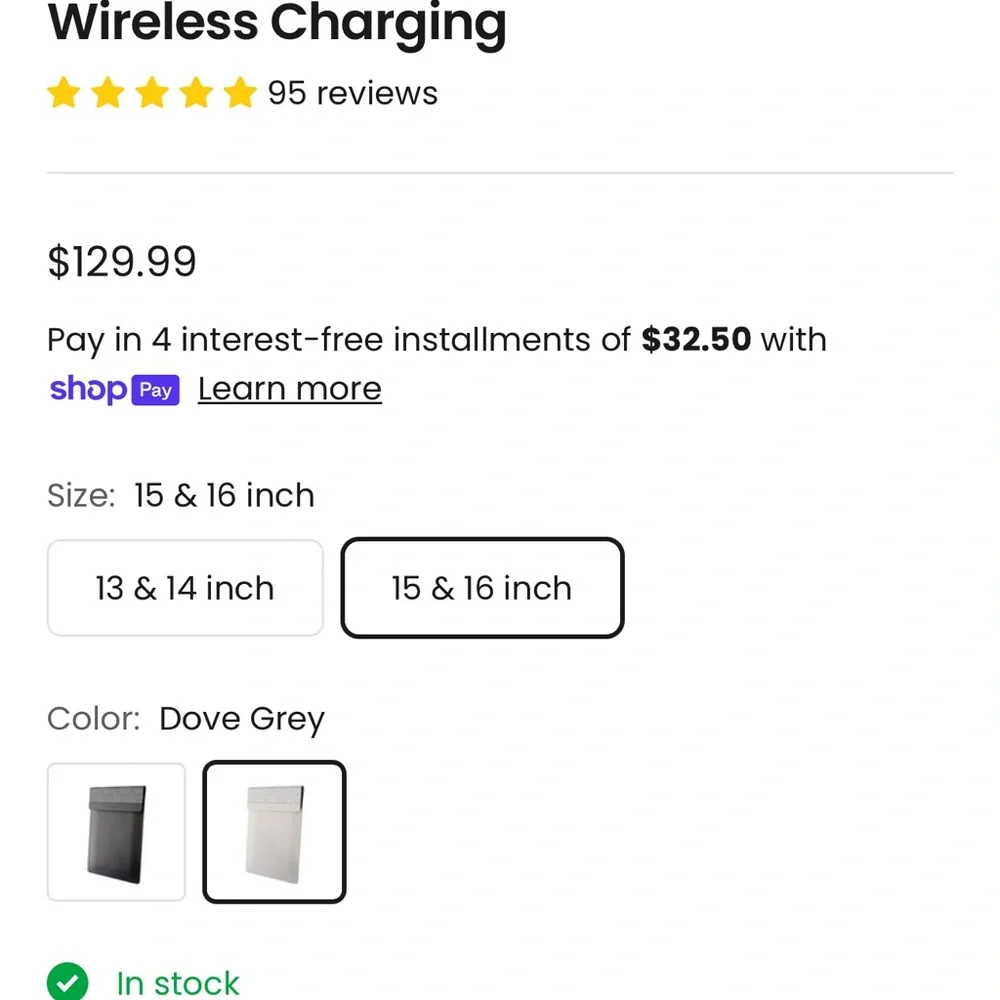Click the purple Pay badge
The image size is (1000, 1000).
pyautogui.click(x=156, y=390)
